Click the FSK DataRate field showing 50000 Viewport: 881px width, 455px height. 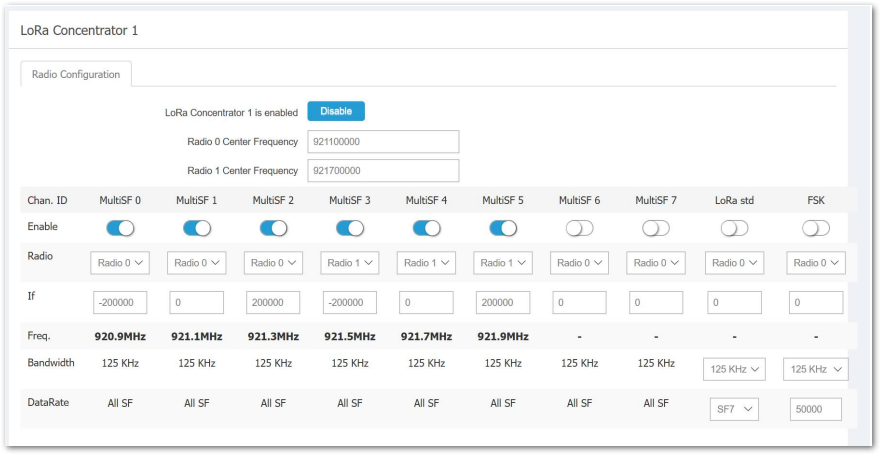click(816, 409)
